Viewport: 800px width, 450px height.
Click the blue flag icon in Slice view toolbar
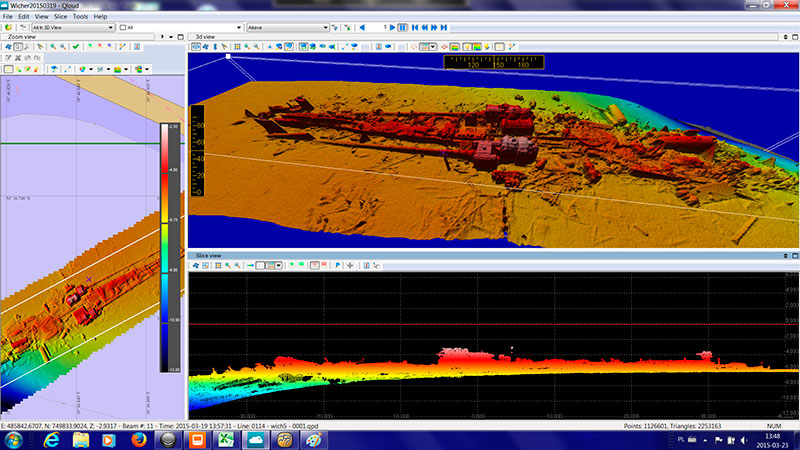pyautogui.click(x=337, y=266)
